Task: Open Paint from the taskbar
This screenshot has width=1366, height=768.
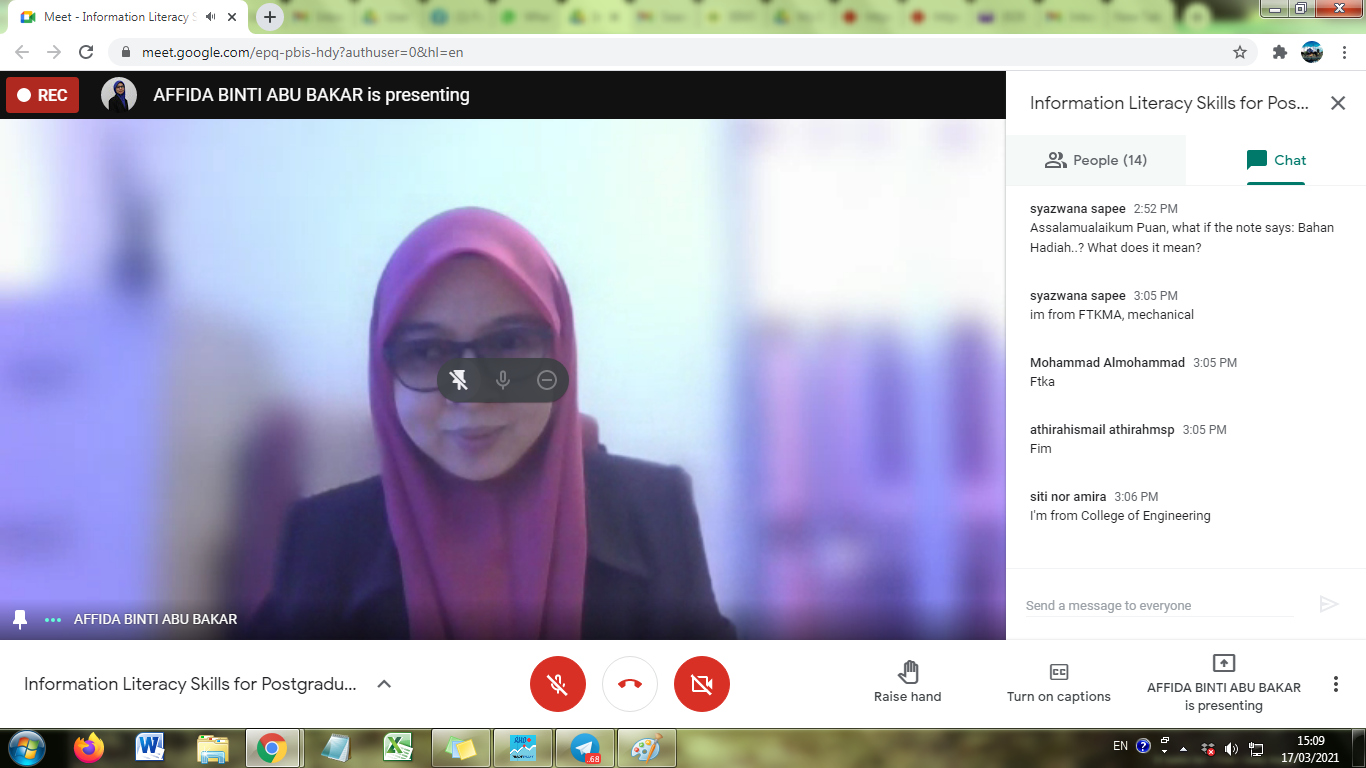Action: (x=647, y=747)
